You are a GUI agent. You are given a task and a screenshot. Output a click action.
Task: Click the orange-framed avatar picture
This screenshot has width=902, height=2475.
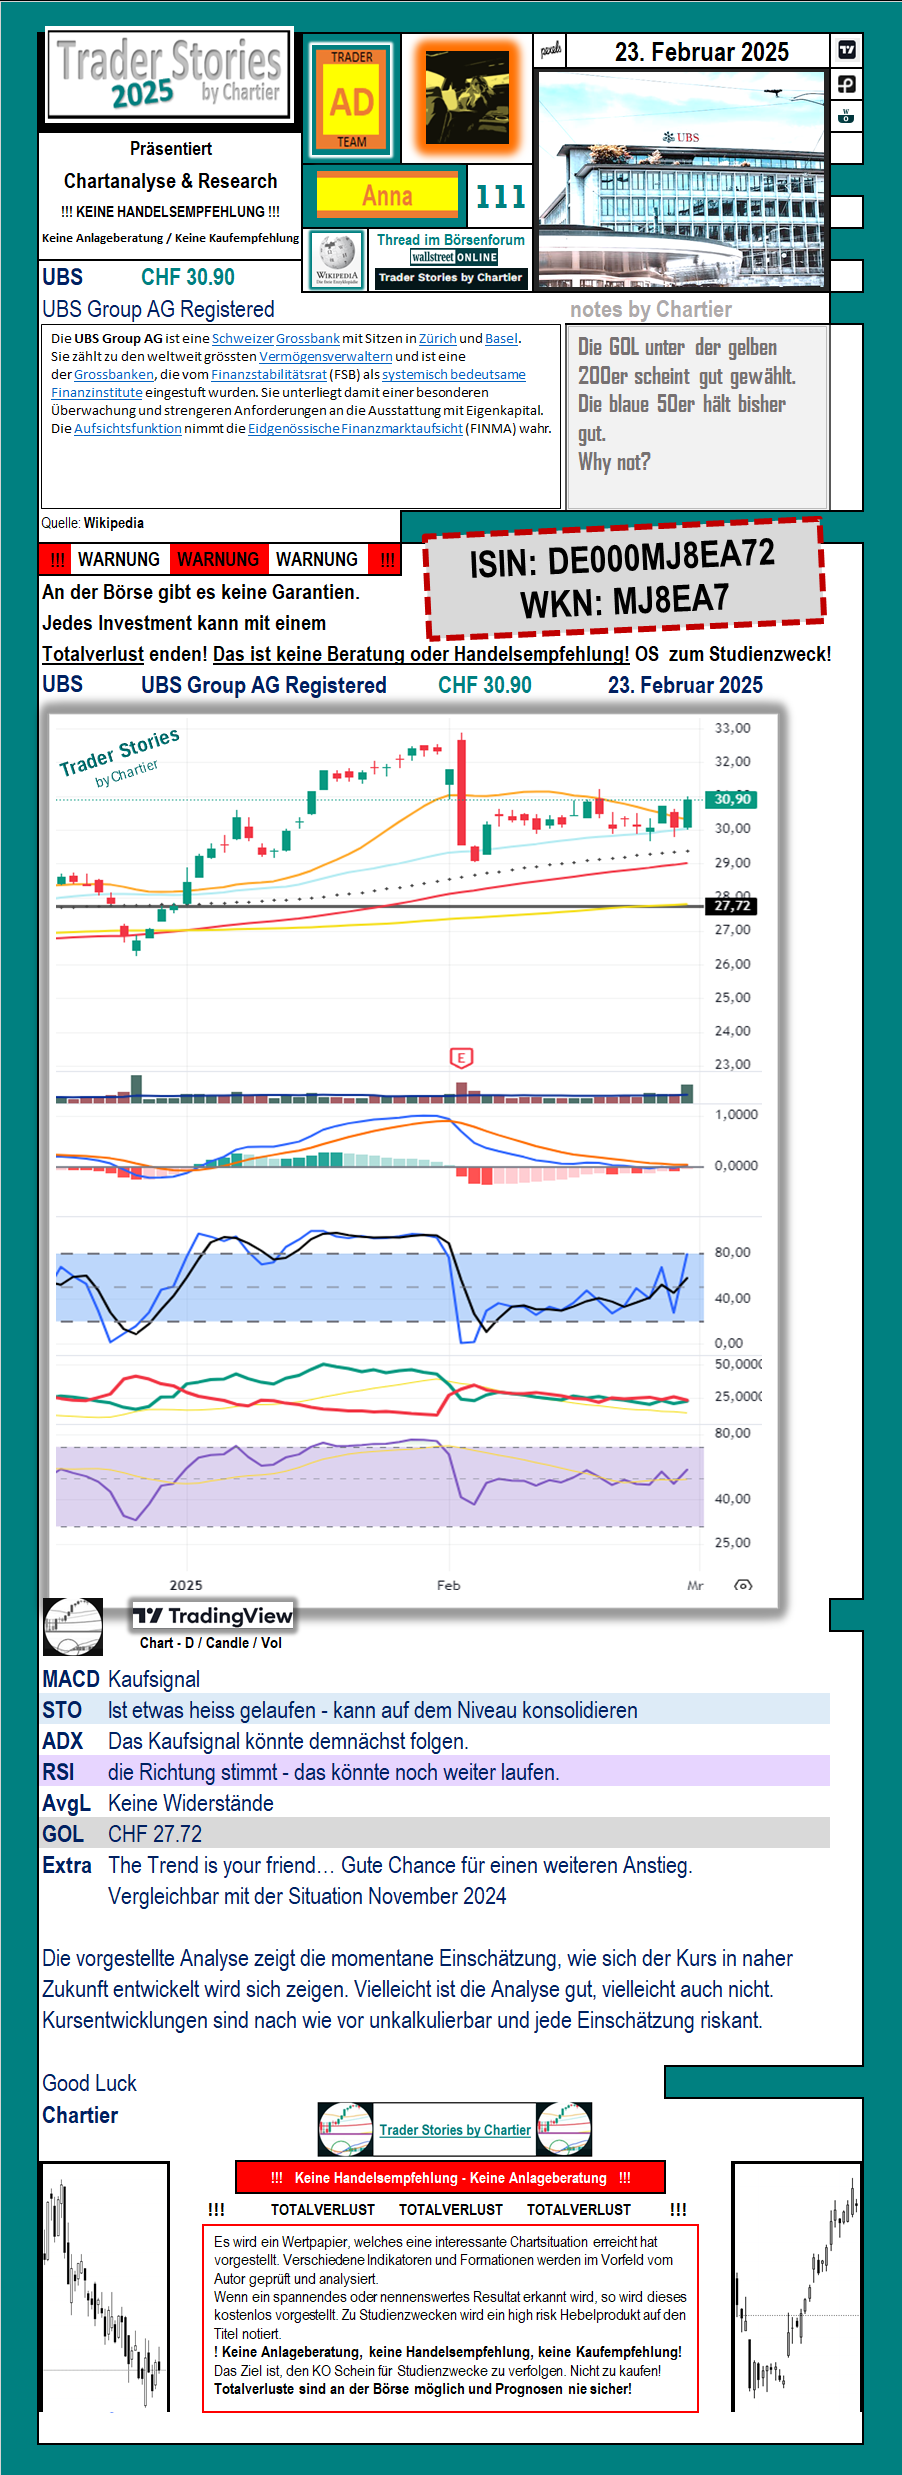pos(467,98)
